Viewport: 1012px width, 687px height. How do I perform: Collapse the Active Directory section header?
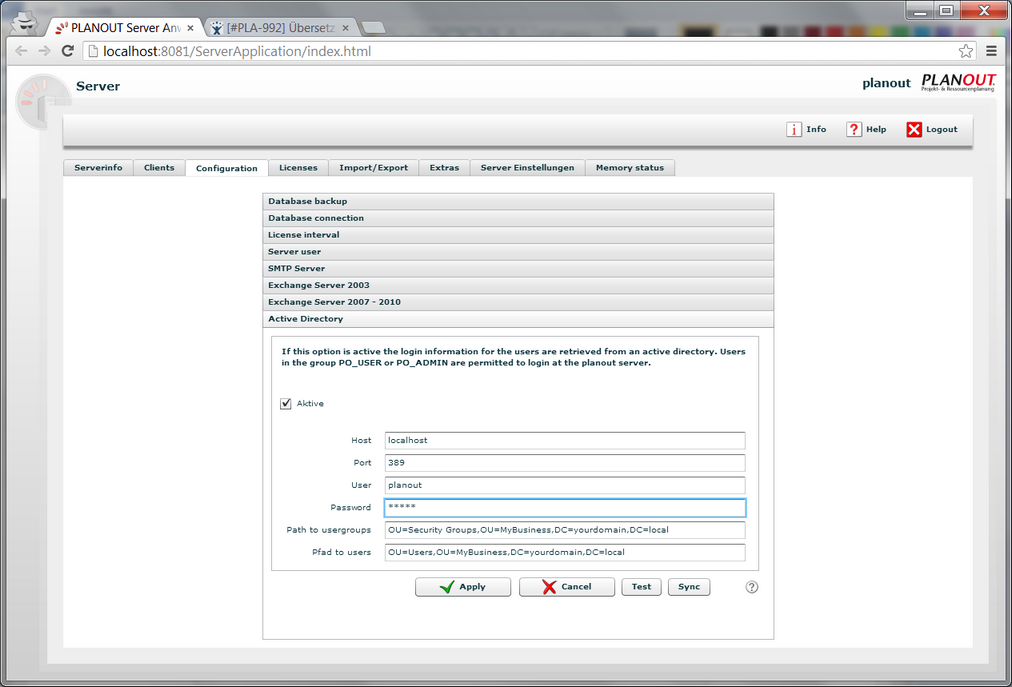(x=518, y=319)
